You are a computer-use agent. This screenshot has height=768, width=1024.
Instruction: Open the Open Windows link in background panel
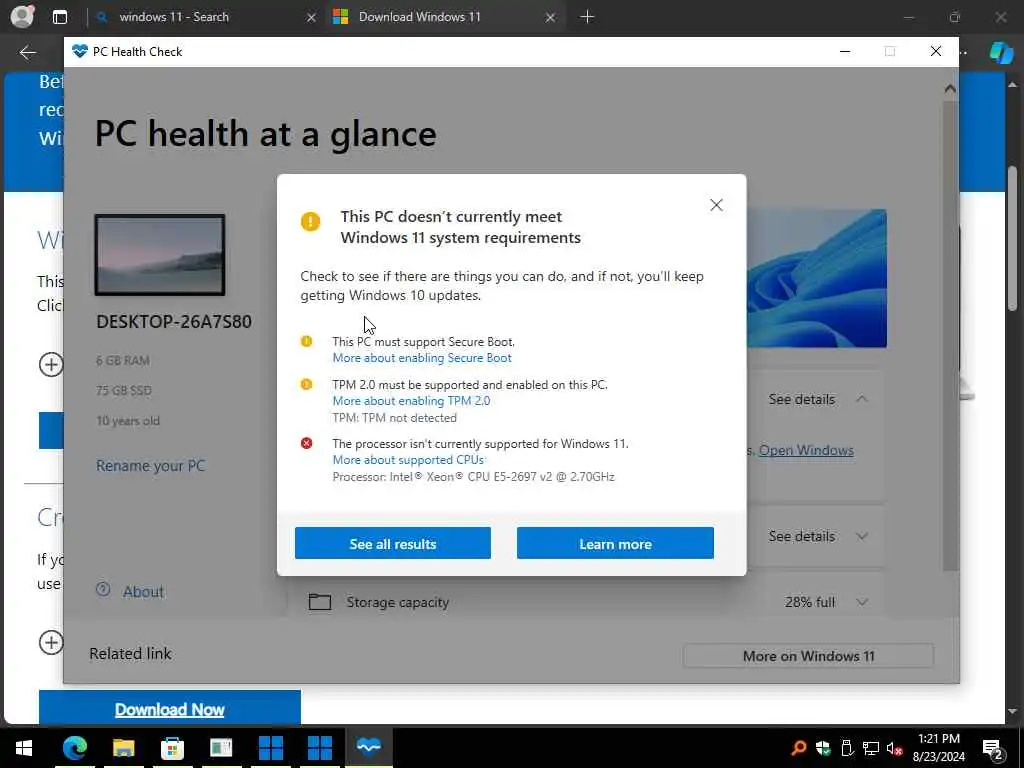[806, 450]
